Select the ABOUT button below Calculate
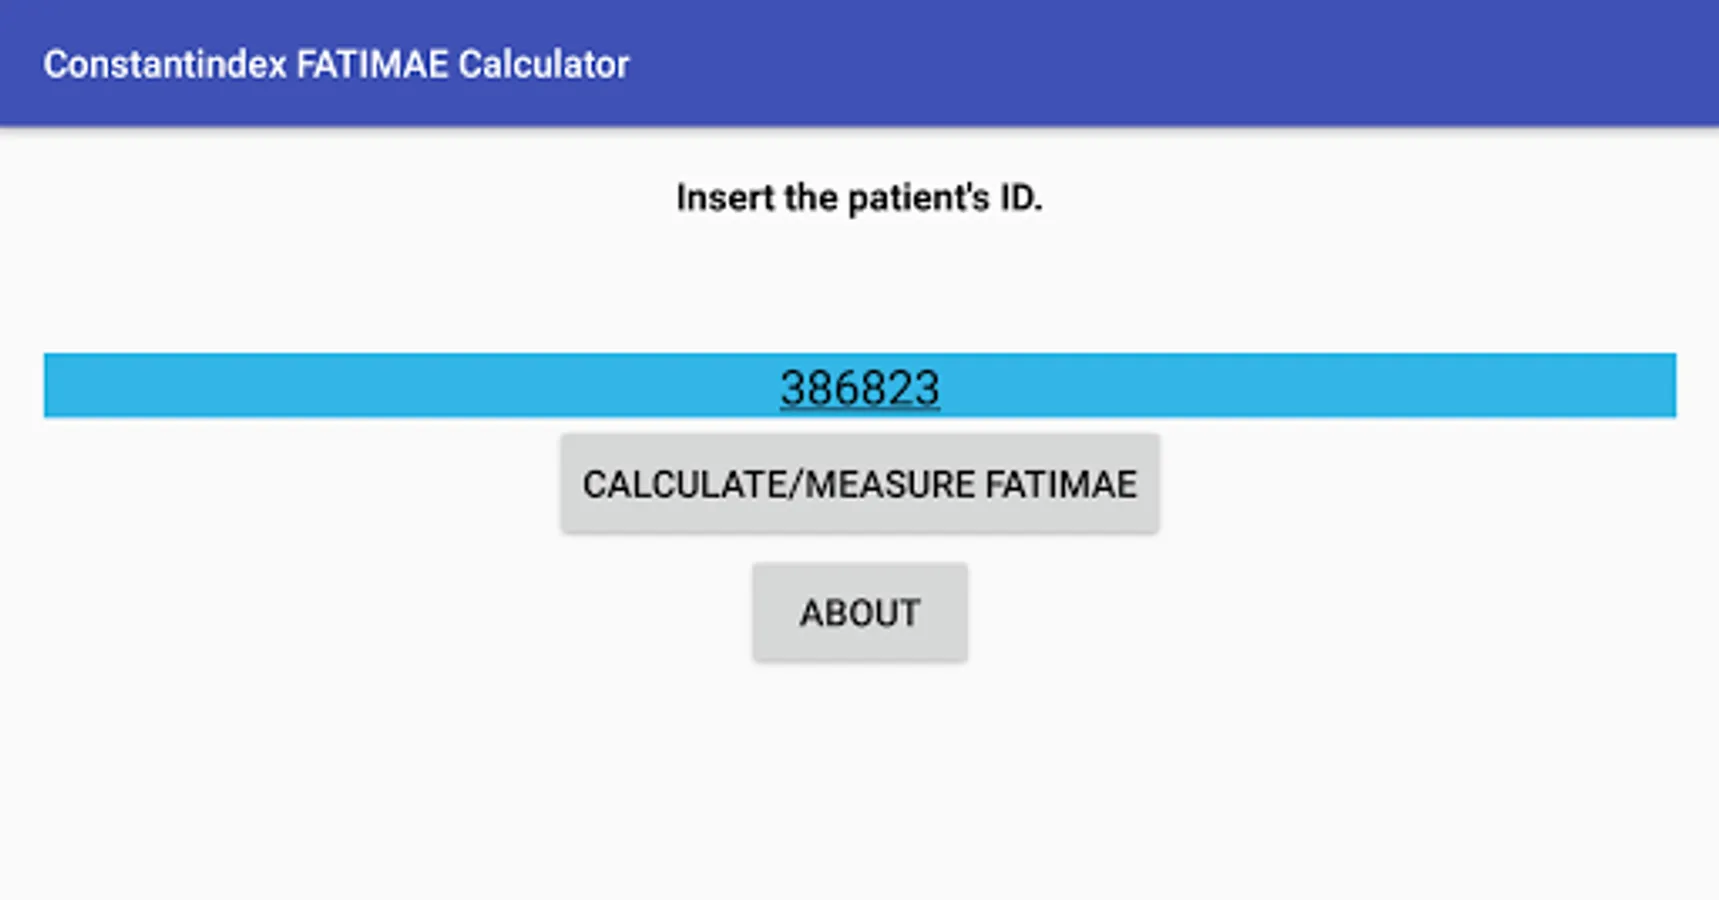 point(859,612)
